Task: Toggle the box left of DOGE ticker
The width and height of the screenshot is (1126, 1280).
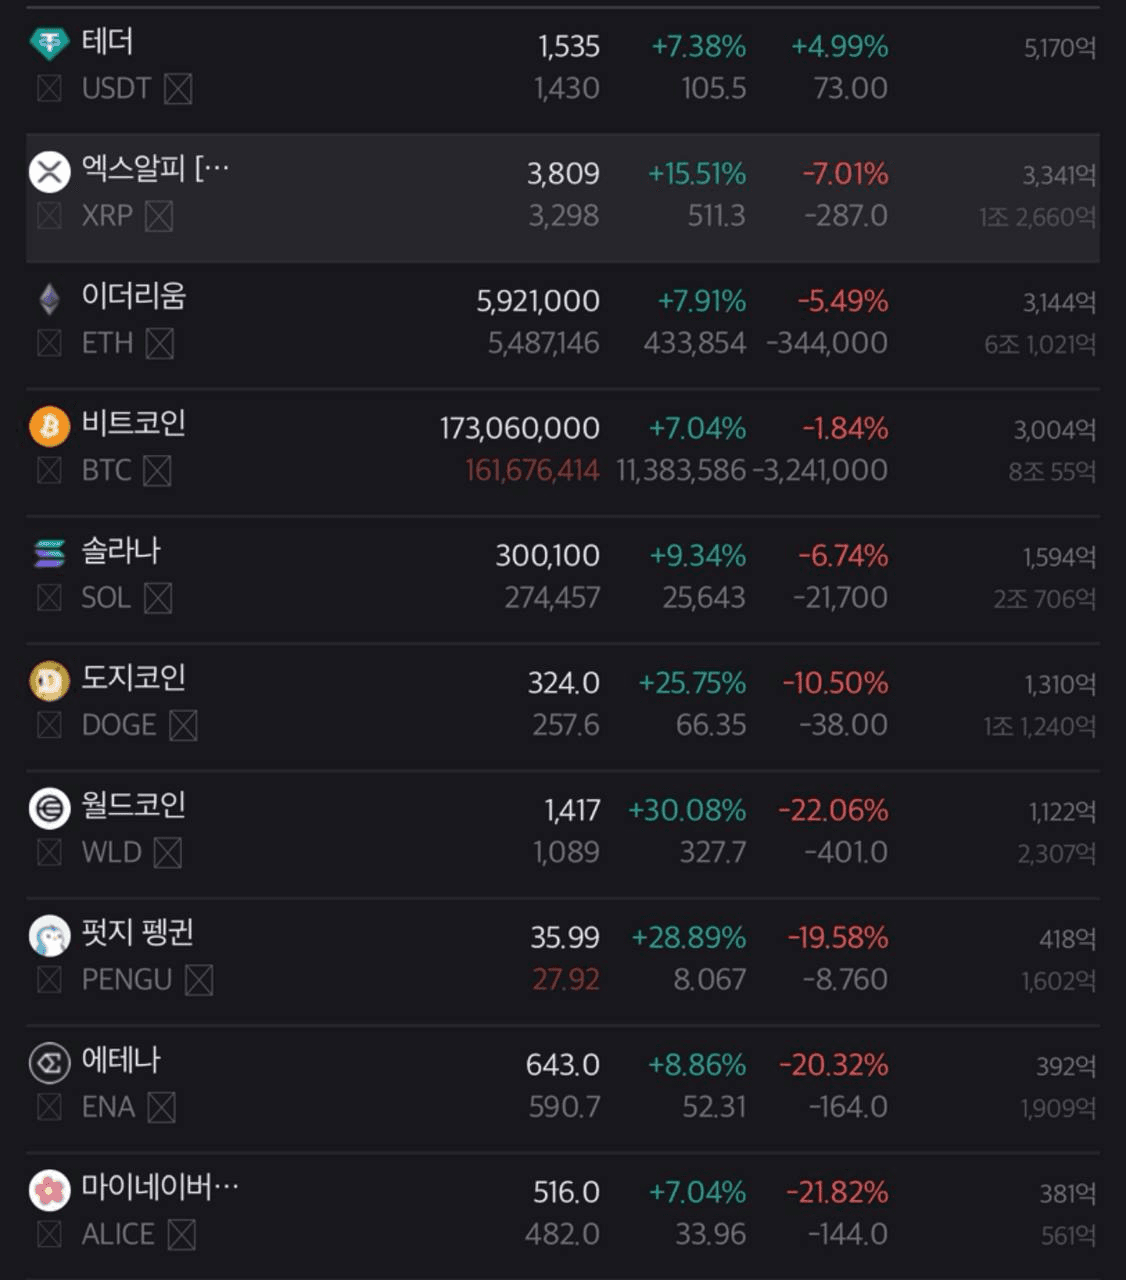Action: pyautogui.click(x=49, y=725)
